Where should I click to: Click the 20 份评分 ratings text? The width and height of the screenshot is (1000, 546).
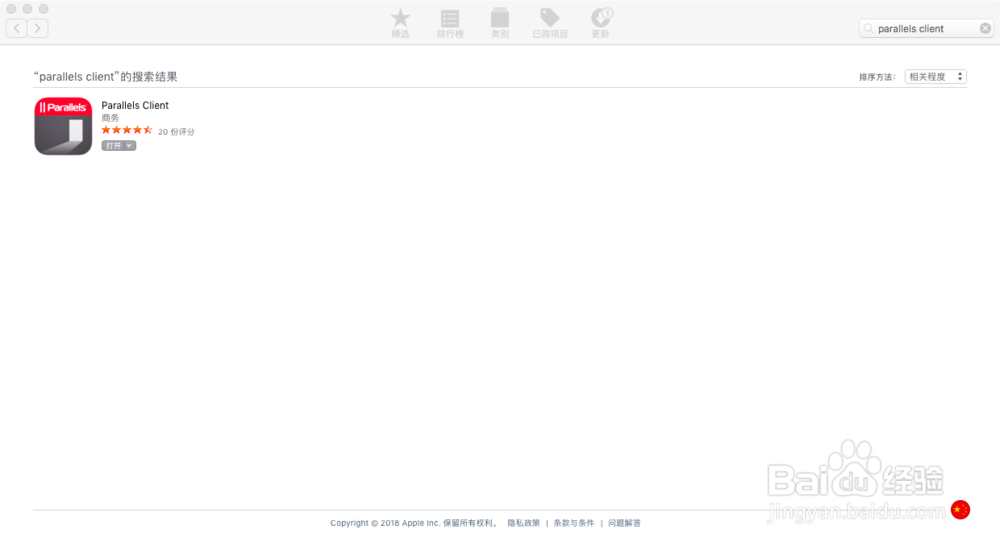coord(176,132)
